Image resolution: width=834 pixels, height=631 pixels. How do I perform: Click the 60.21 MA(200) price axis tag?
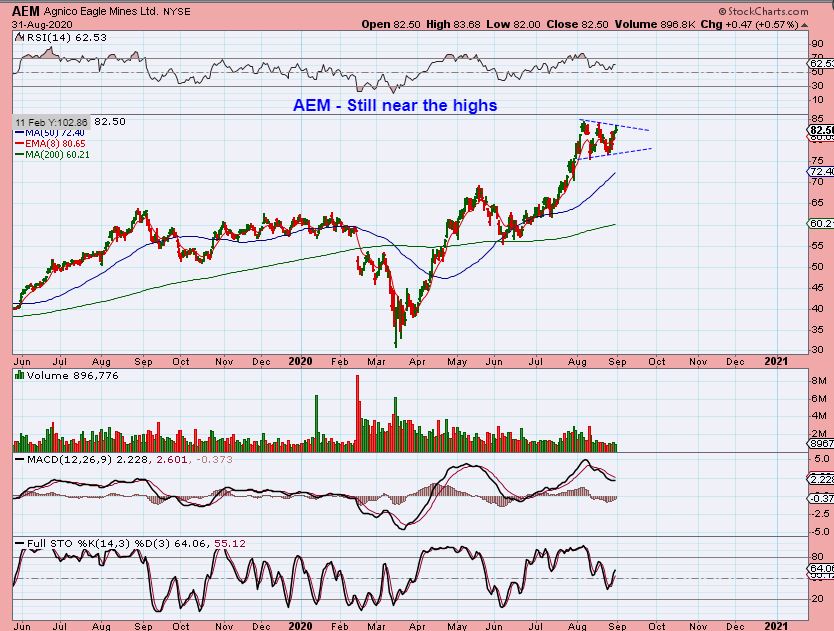(821, 223)
